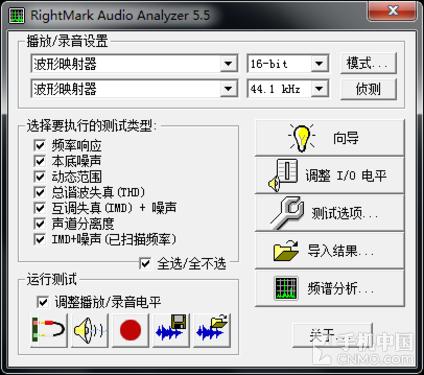Image resolution: width=424 pixels, height=375 pixels.
Task: Toggle the 频率响应 checkbox
Action: coord(40,145)
